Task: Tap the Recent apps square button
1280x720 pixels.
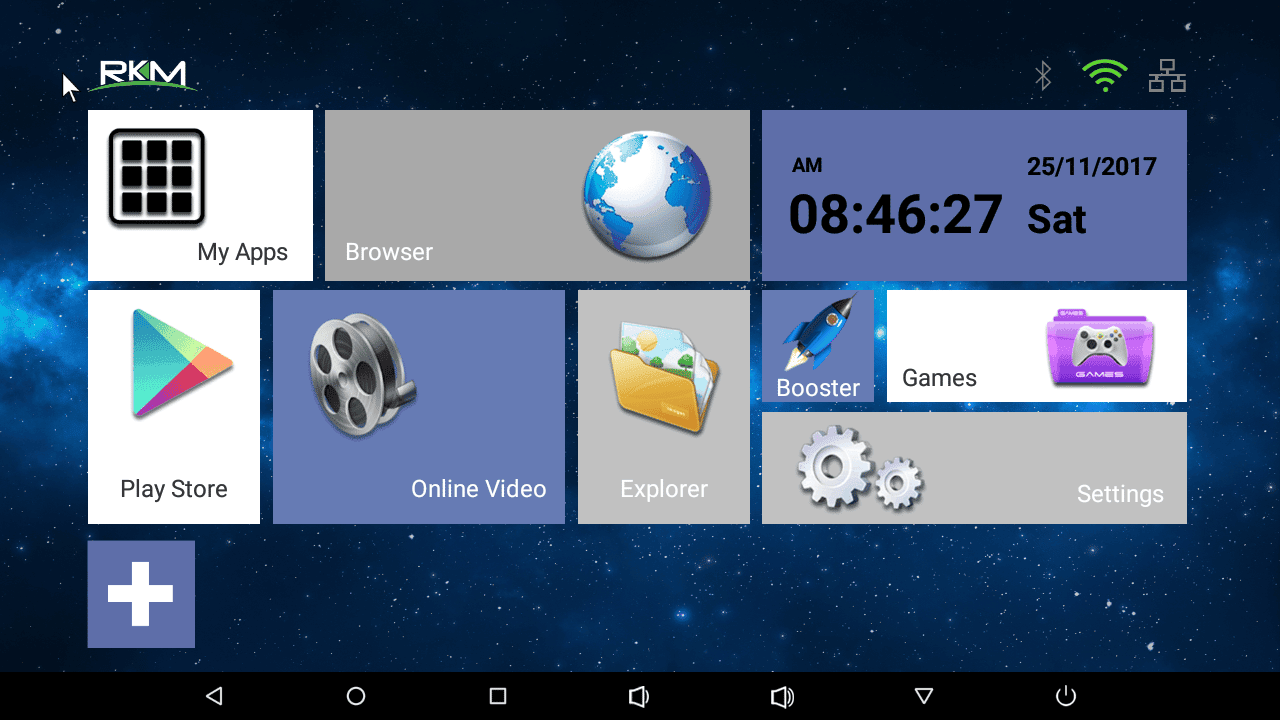Action: pos(498,696)
